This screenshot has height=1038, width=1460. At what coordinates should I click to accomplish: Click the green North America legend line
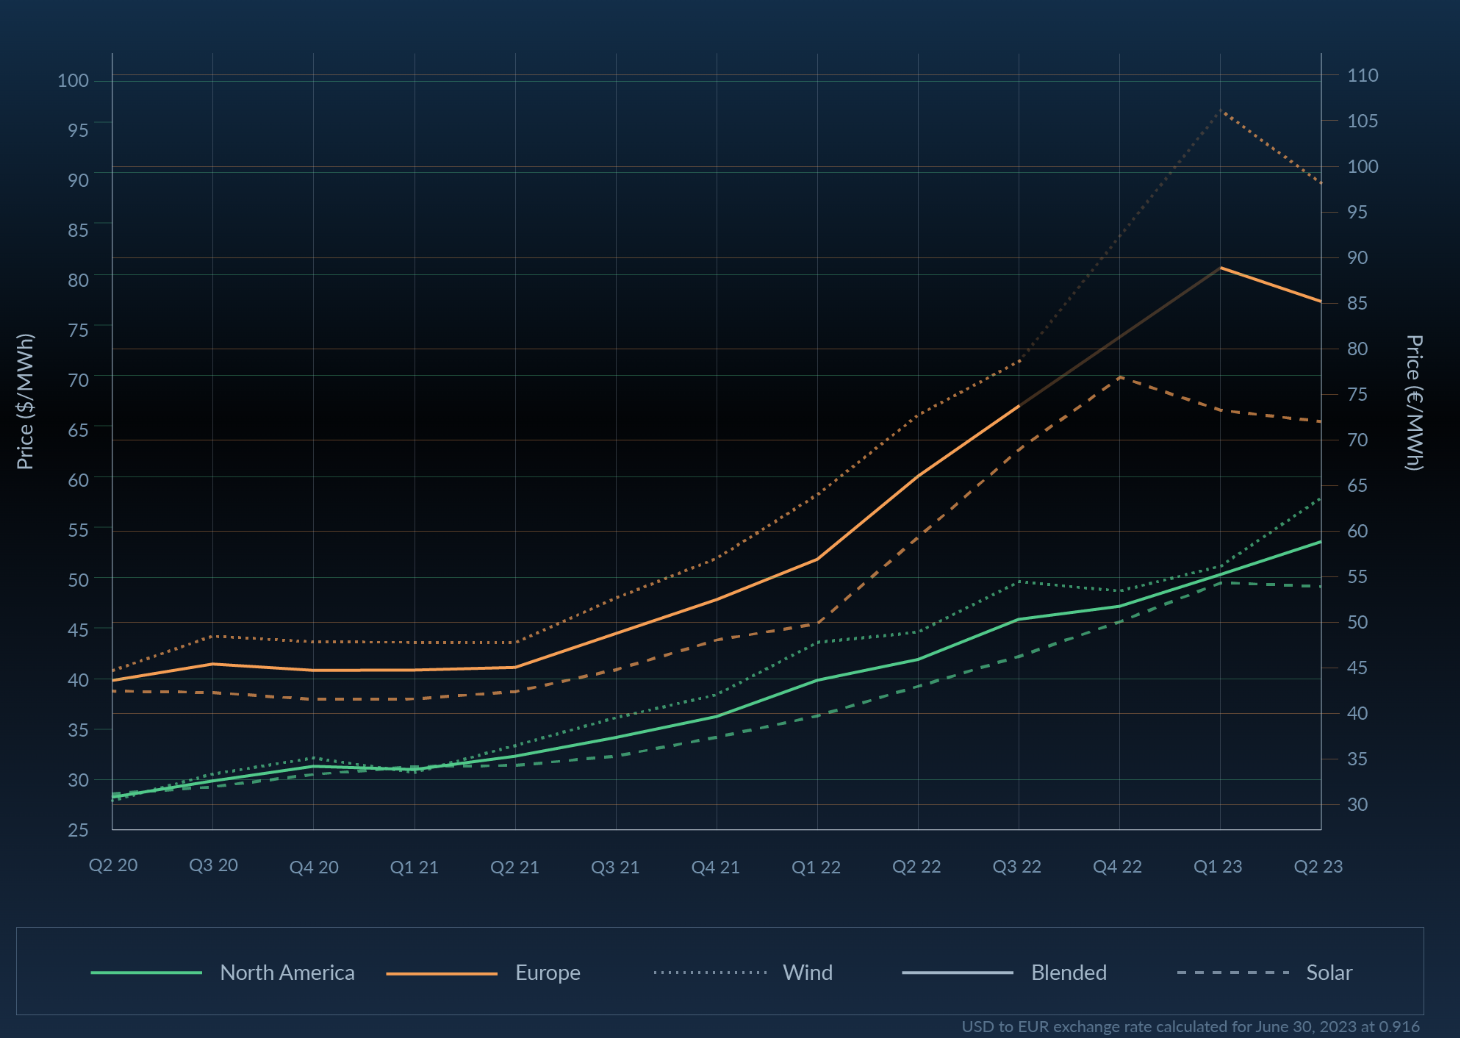coord(146,972)
